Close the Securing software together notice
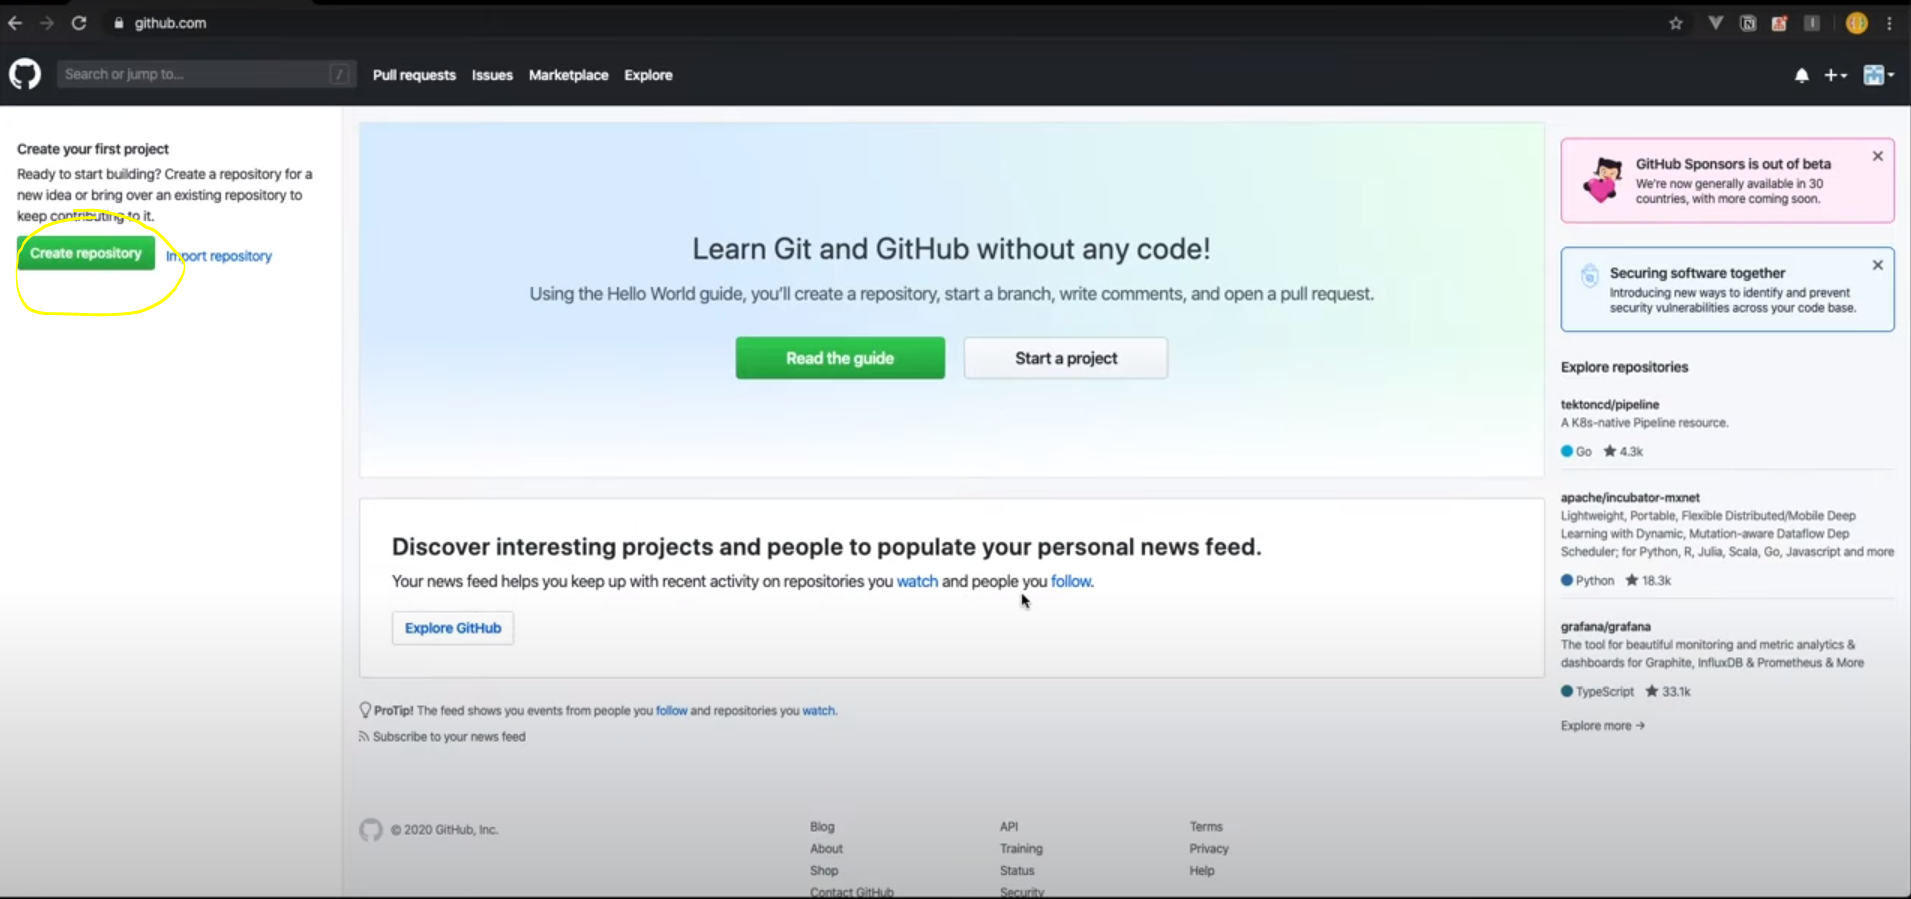The width and height of the screenshot is (1911, 899). (x=1877, y=265)
